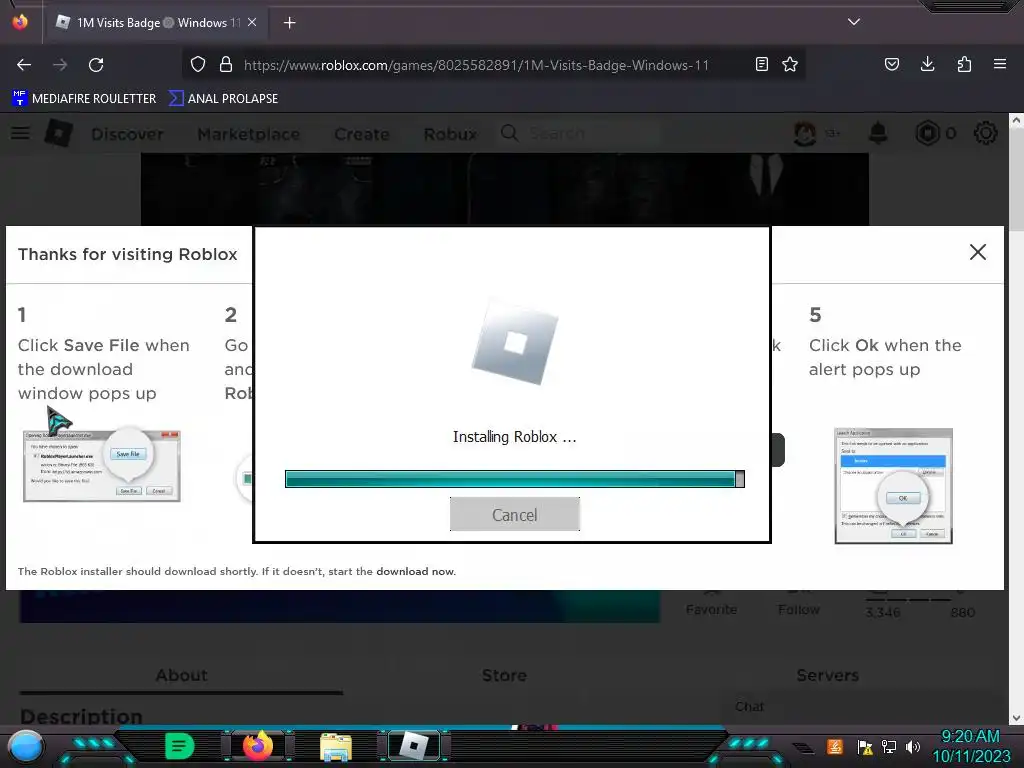The image size is (1024, 768).
Task: Close the 1M Visits Badge tab
Action: pyautogui.click(x=252, y=22)
